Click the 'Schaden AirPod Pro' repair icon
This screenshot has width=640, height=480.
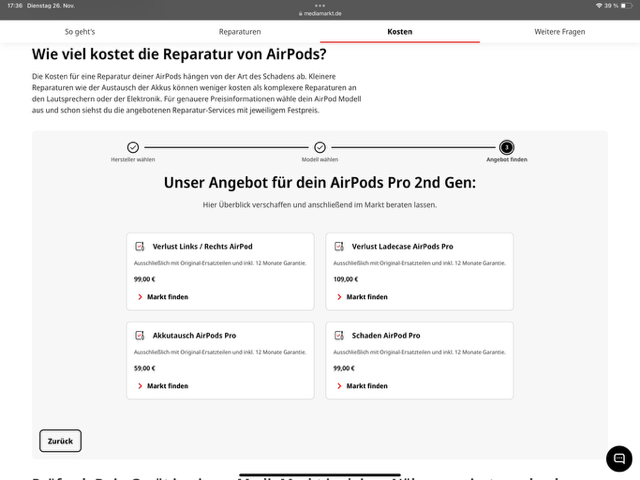coord(339,335)
